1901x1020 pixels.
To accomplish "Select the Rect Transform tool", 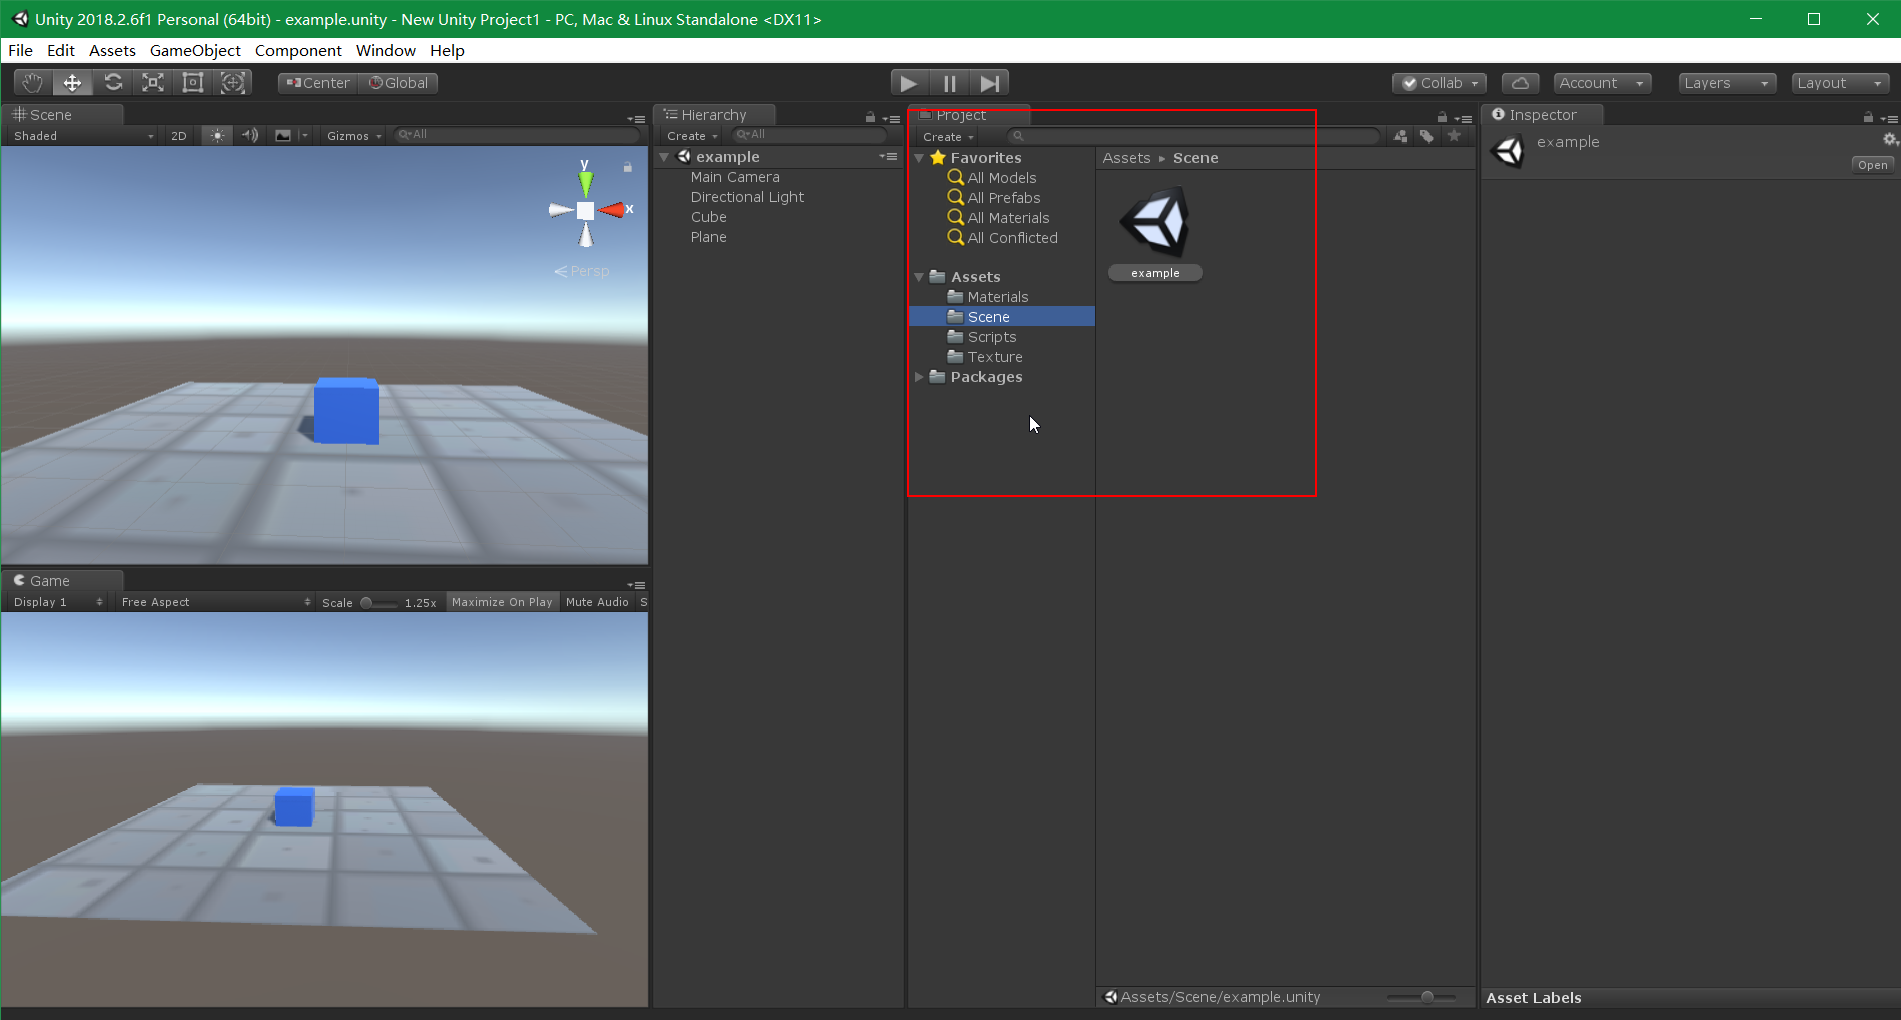I will [192, 82].
